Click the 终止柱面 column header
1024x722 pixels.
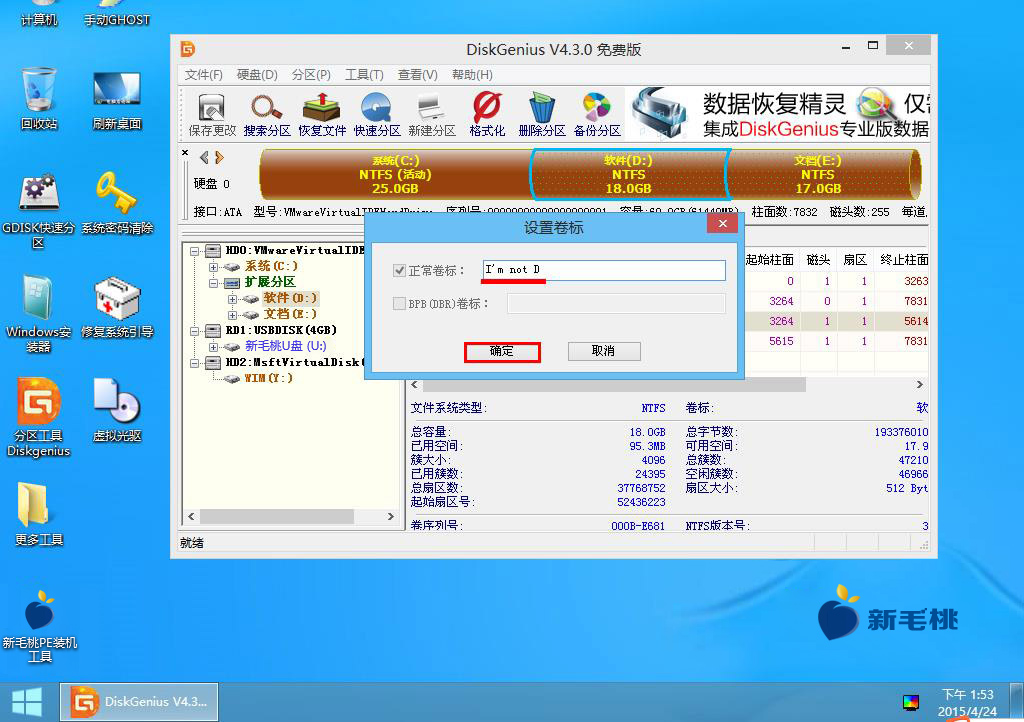click(x=904, y=260)
